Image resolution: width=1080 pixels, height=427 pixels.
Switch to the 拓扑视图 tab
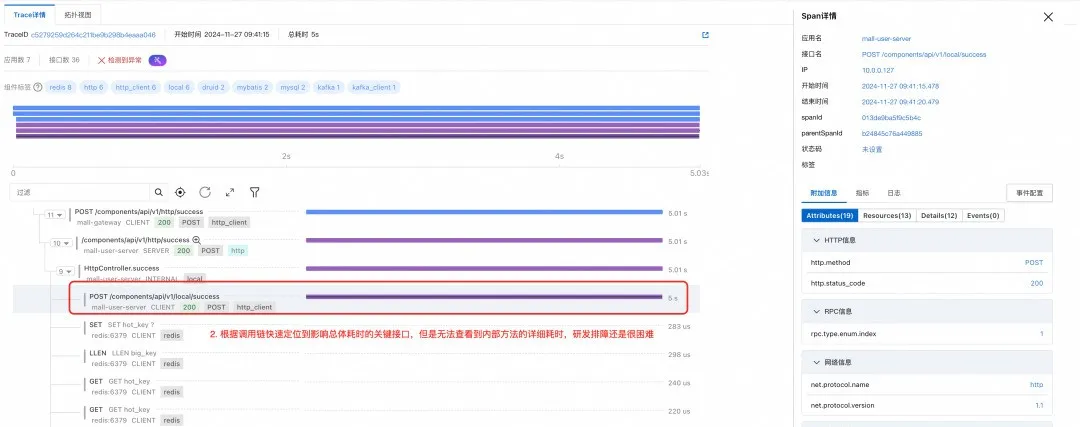click(x=78, y=14)
